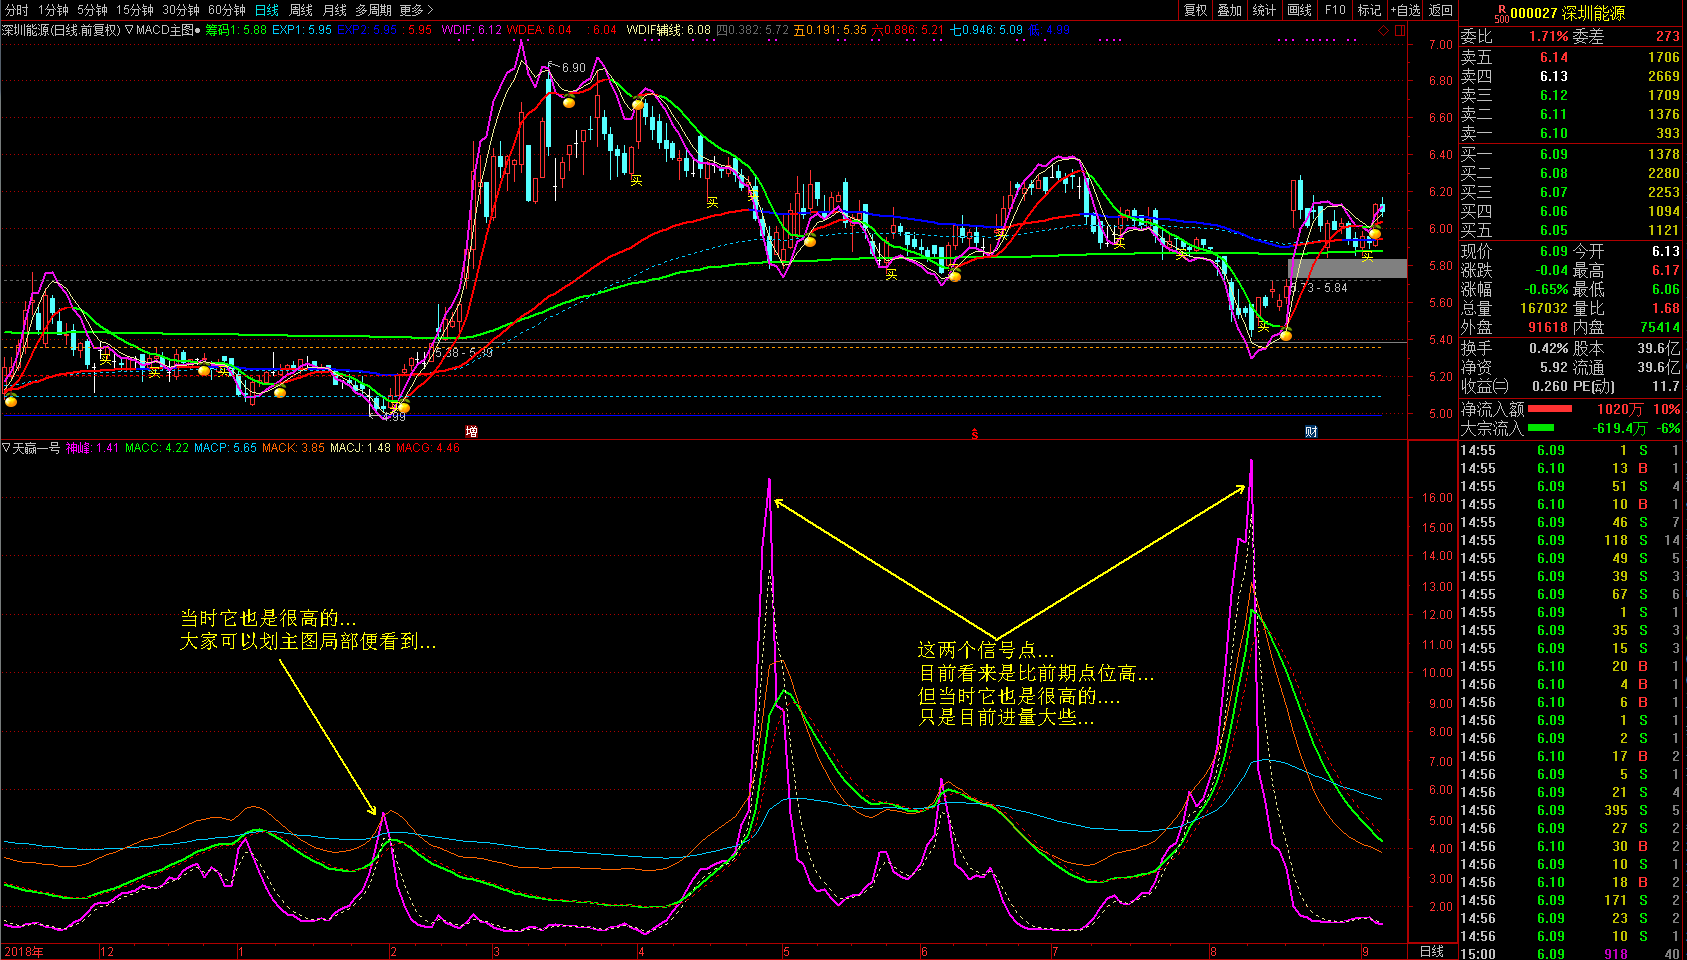The width and height of the screenshot is (1687, 960).
Task: Open the 复权 menu item
Action: coord(1195,10)
